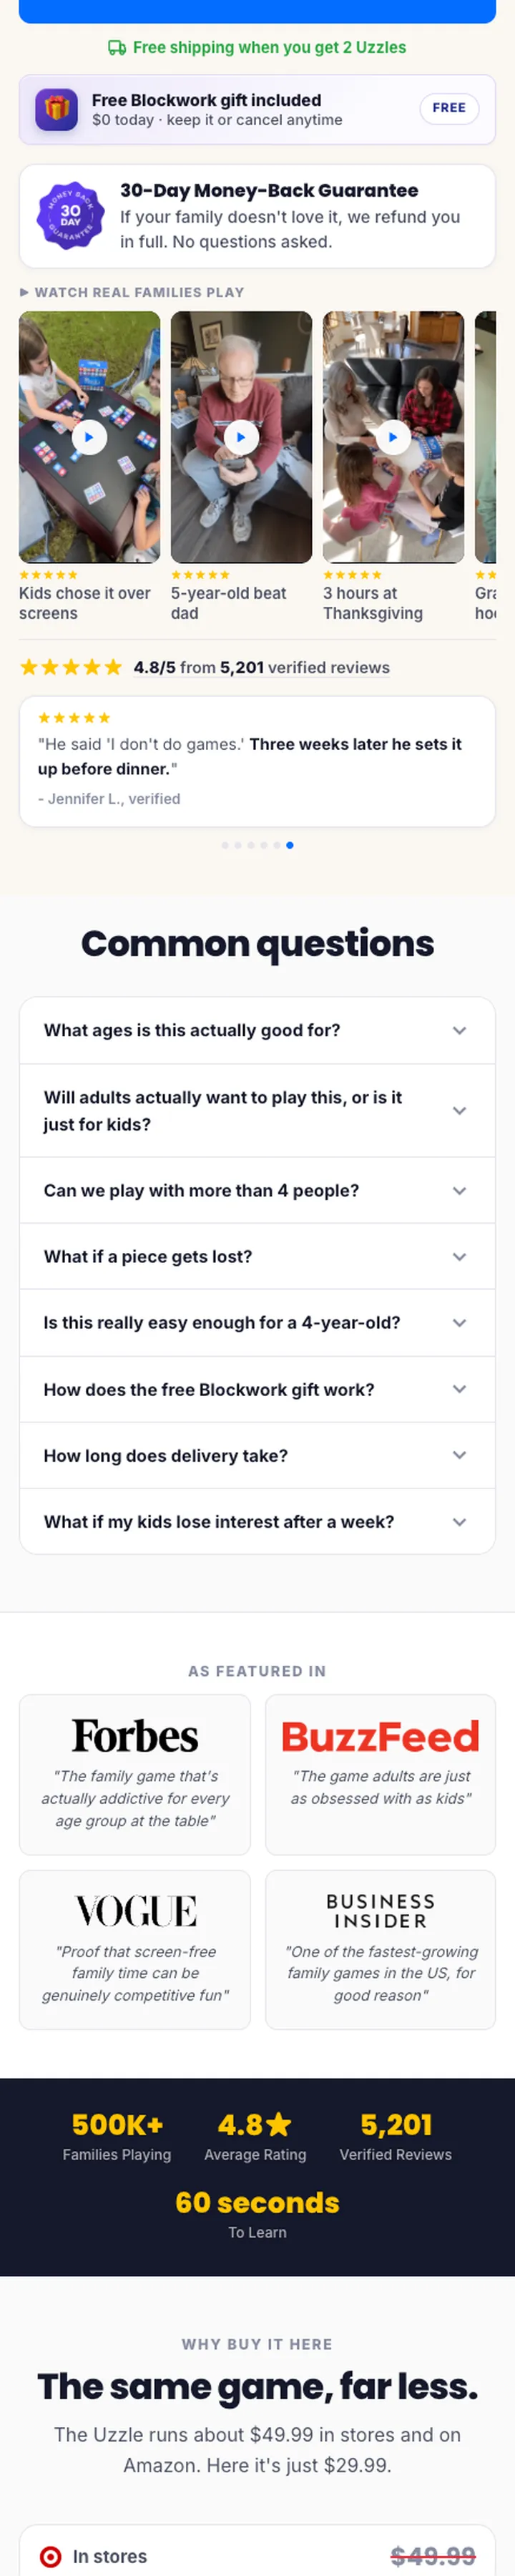Click the Blockwork gift box icon
The width and height of the screenshot is (515, 2576).
pos(56,109)
